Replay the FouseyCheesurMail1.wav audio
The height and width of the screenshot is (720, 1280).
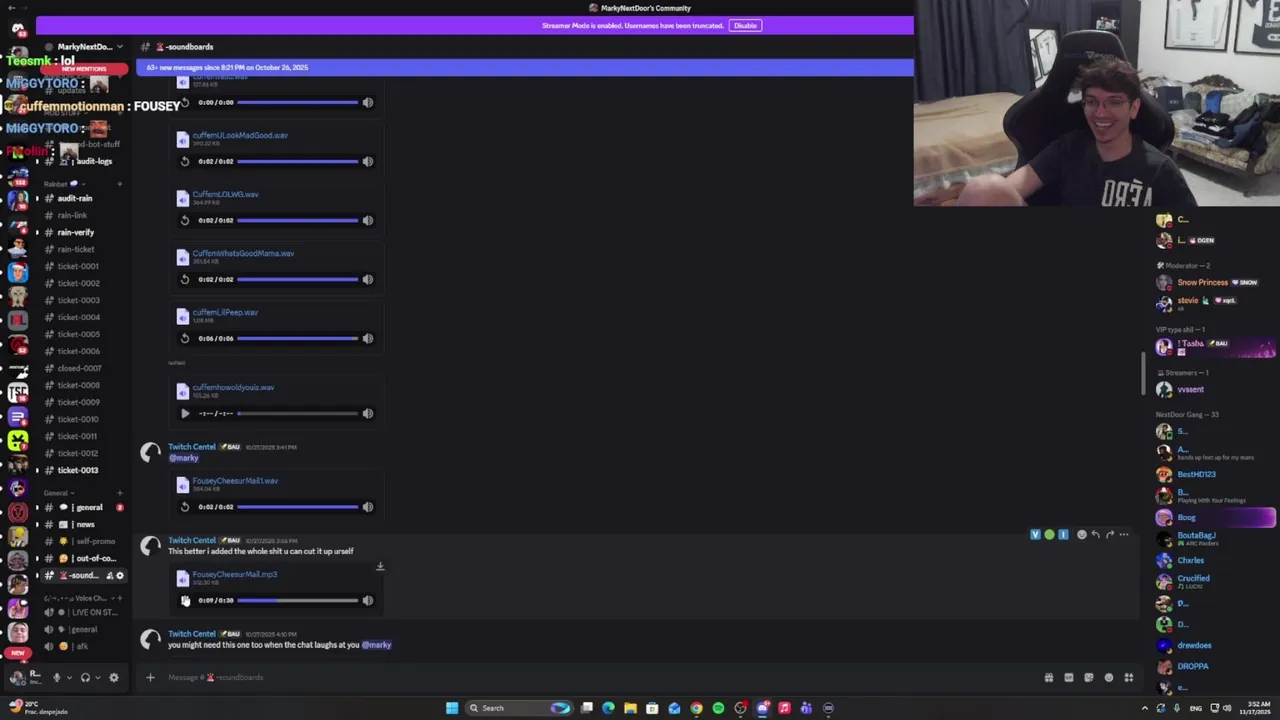[x=184, y=507]
